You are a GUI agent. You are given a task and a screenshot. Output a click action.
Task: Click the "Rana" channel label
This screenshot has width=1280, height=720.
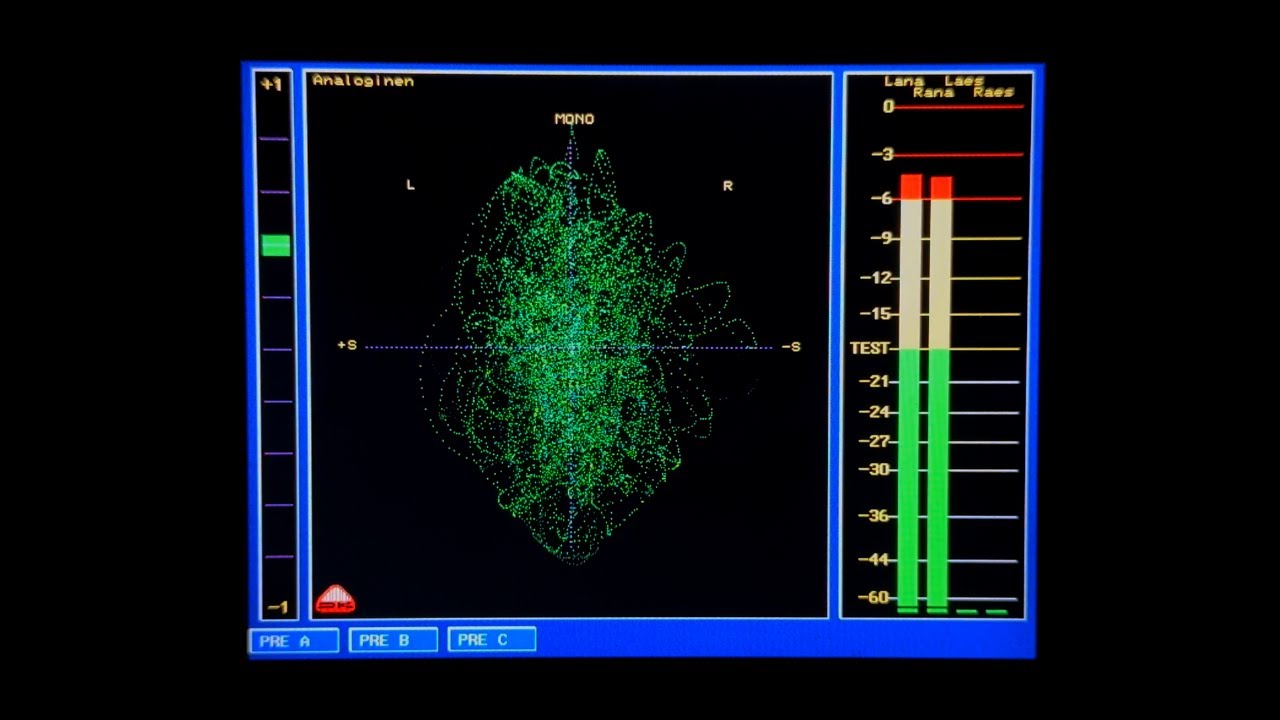[933, 92]
